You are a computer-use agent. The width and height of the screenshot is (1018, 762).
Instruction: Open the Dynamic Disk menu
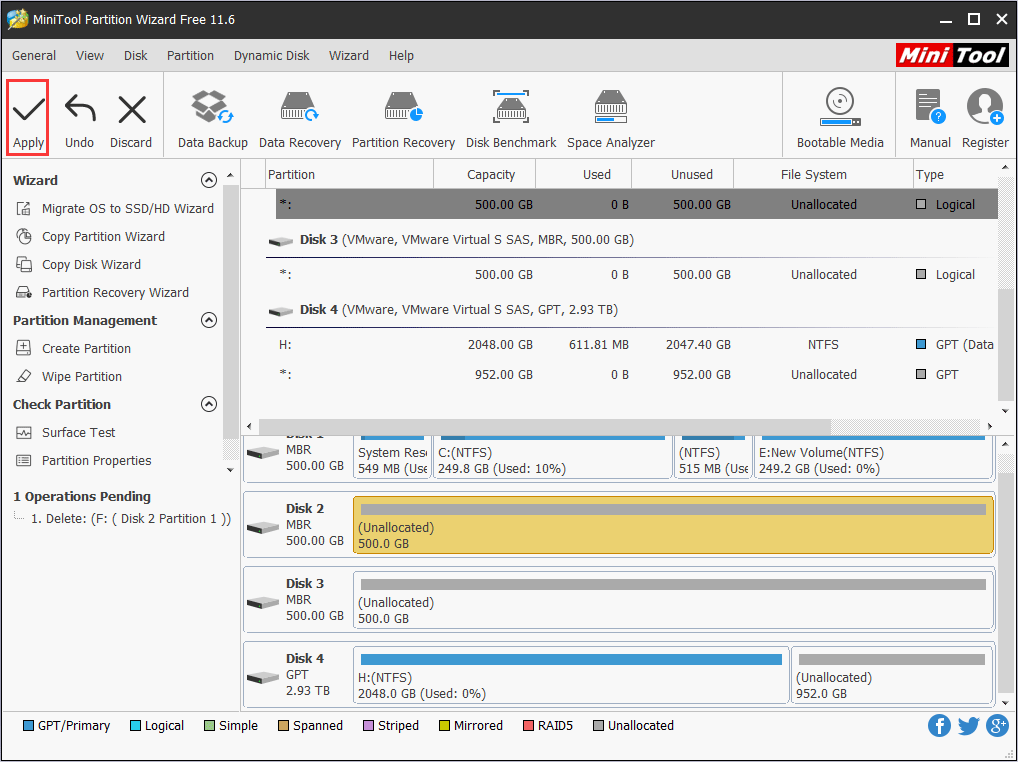click(x=271, y=56)
